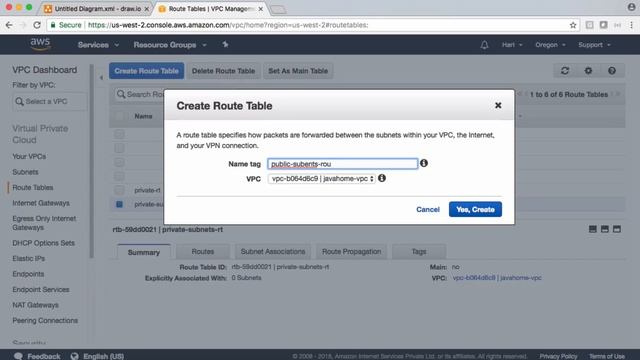The width and height of the screenshot is (640, 360).
Task: Open the Hari account dropdown
Action: [512, 45]
